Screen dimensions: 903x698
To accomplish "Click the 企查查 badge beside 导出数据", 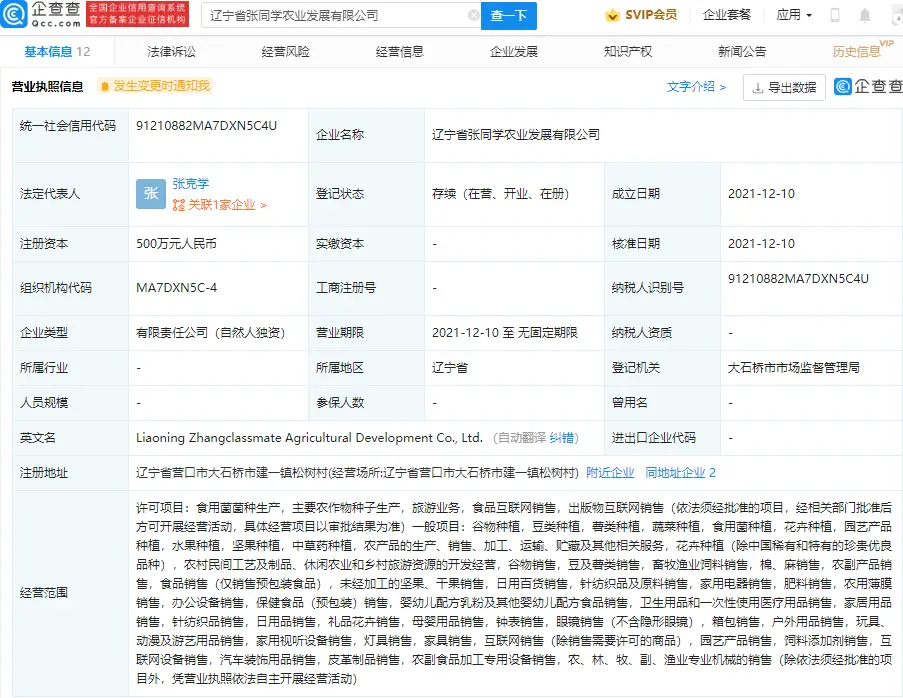I will click(x=863, y=88).
